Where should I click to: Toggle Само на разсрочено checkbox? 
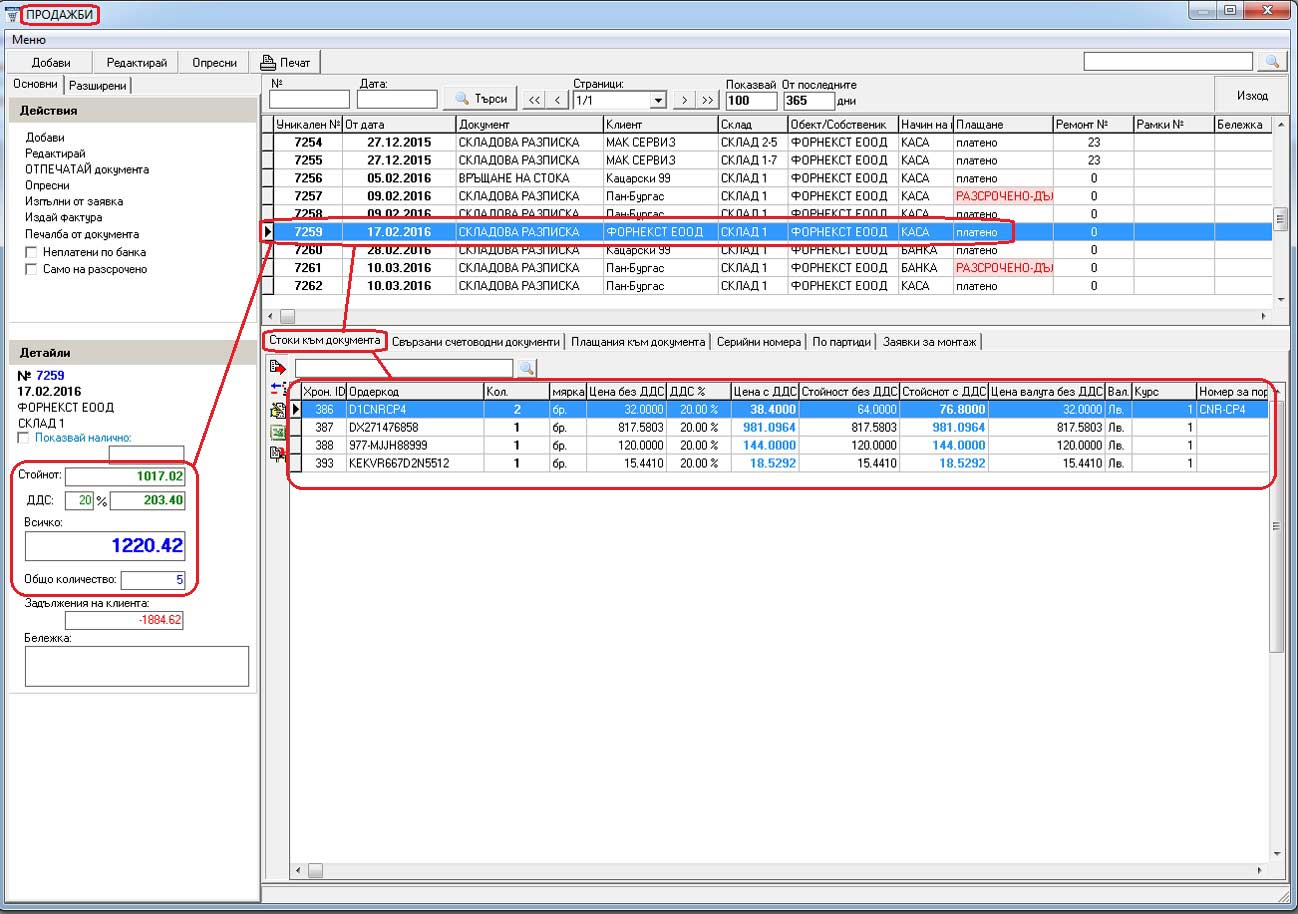(x=32, y=269)
